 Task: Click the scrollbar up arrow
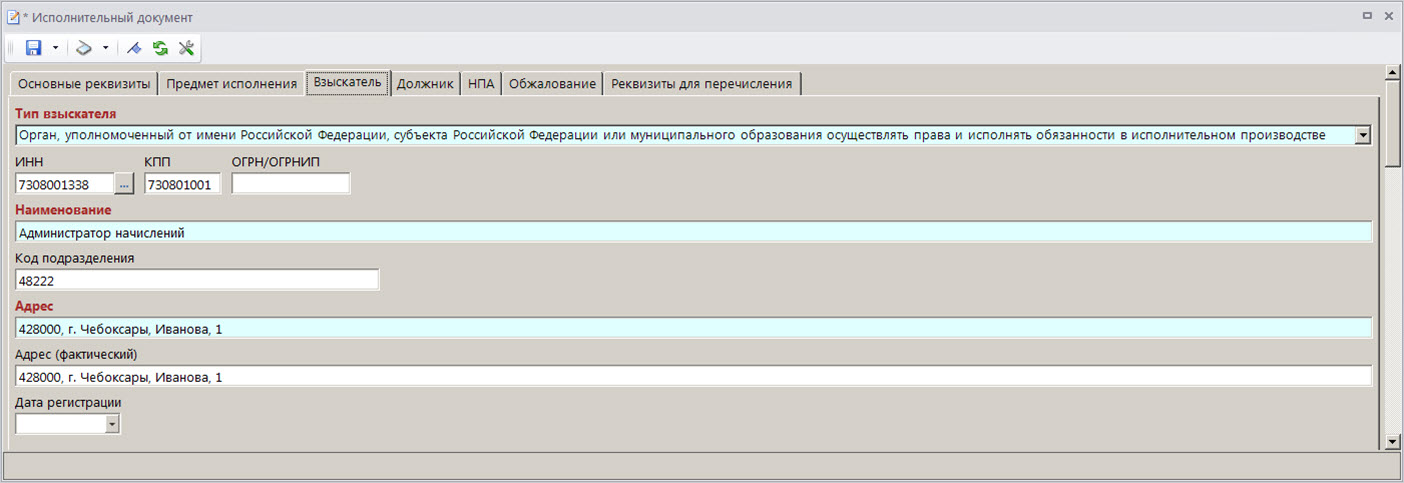(x=1392, y=73)
